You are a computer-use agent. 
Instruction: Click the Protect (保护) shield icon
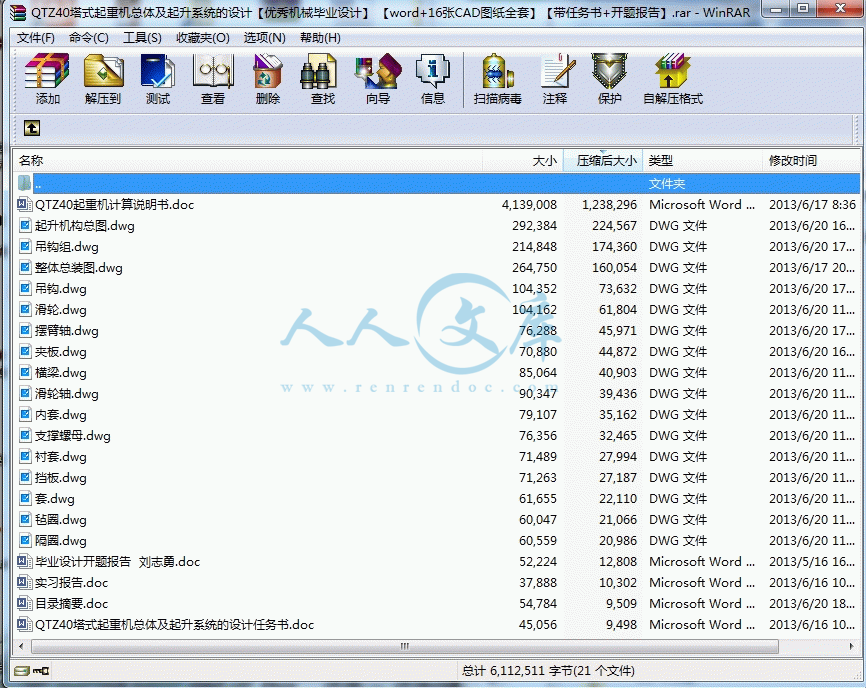tap(609, 71)
